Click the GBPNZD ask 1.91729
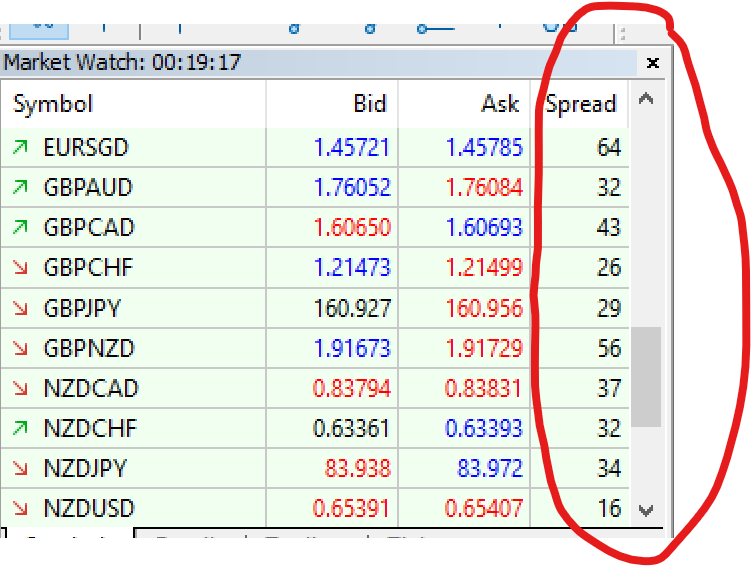 [484, 349]
